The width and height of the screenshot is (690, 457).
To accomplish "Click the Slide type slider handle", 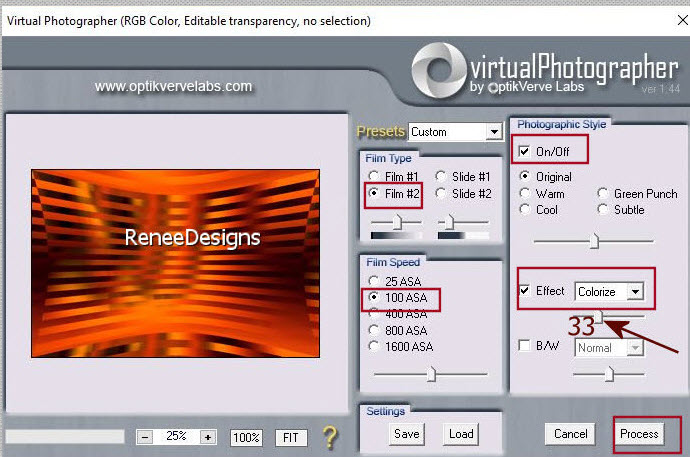I will [x=449, y=222].
